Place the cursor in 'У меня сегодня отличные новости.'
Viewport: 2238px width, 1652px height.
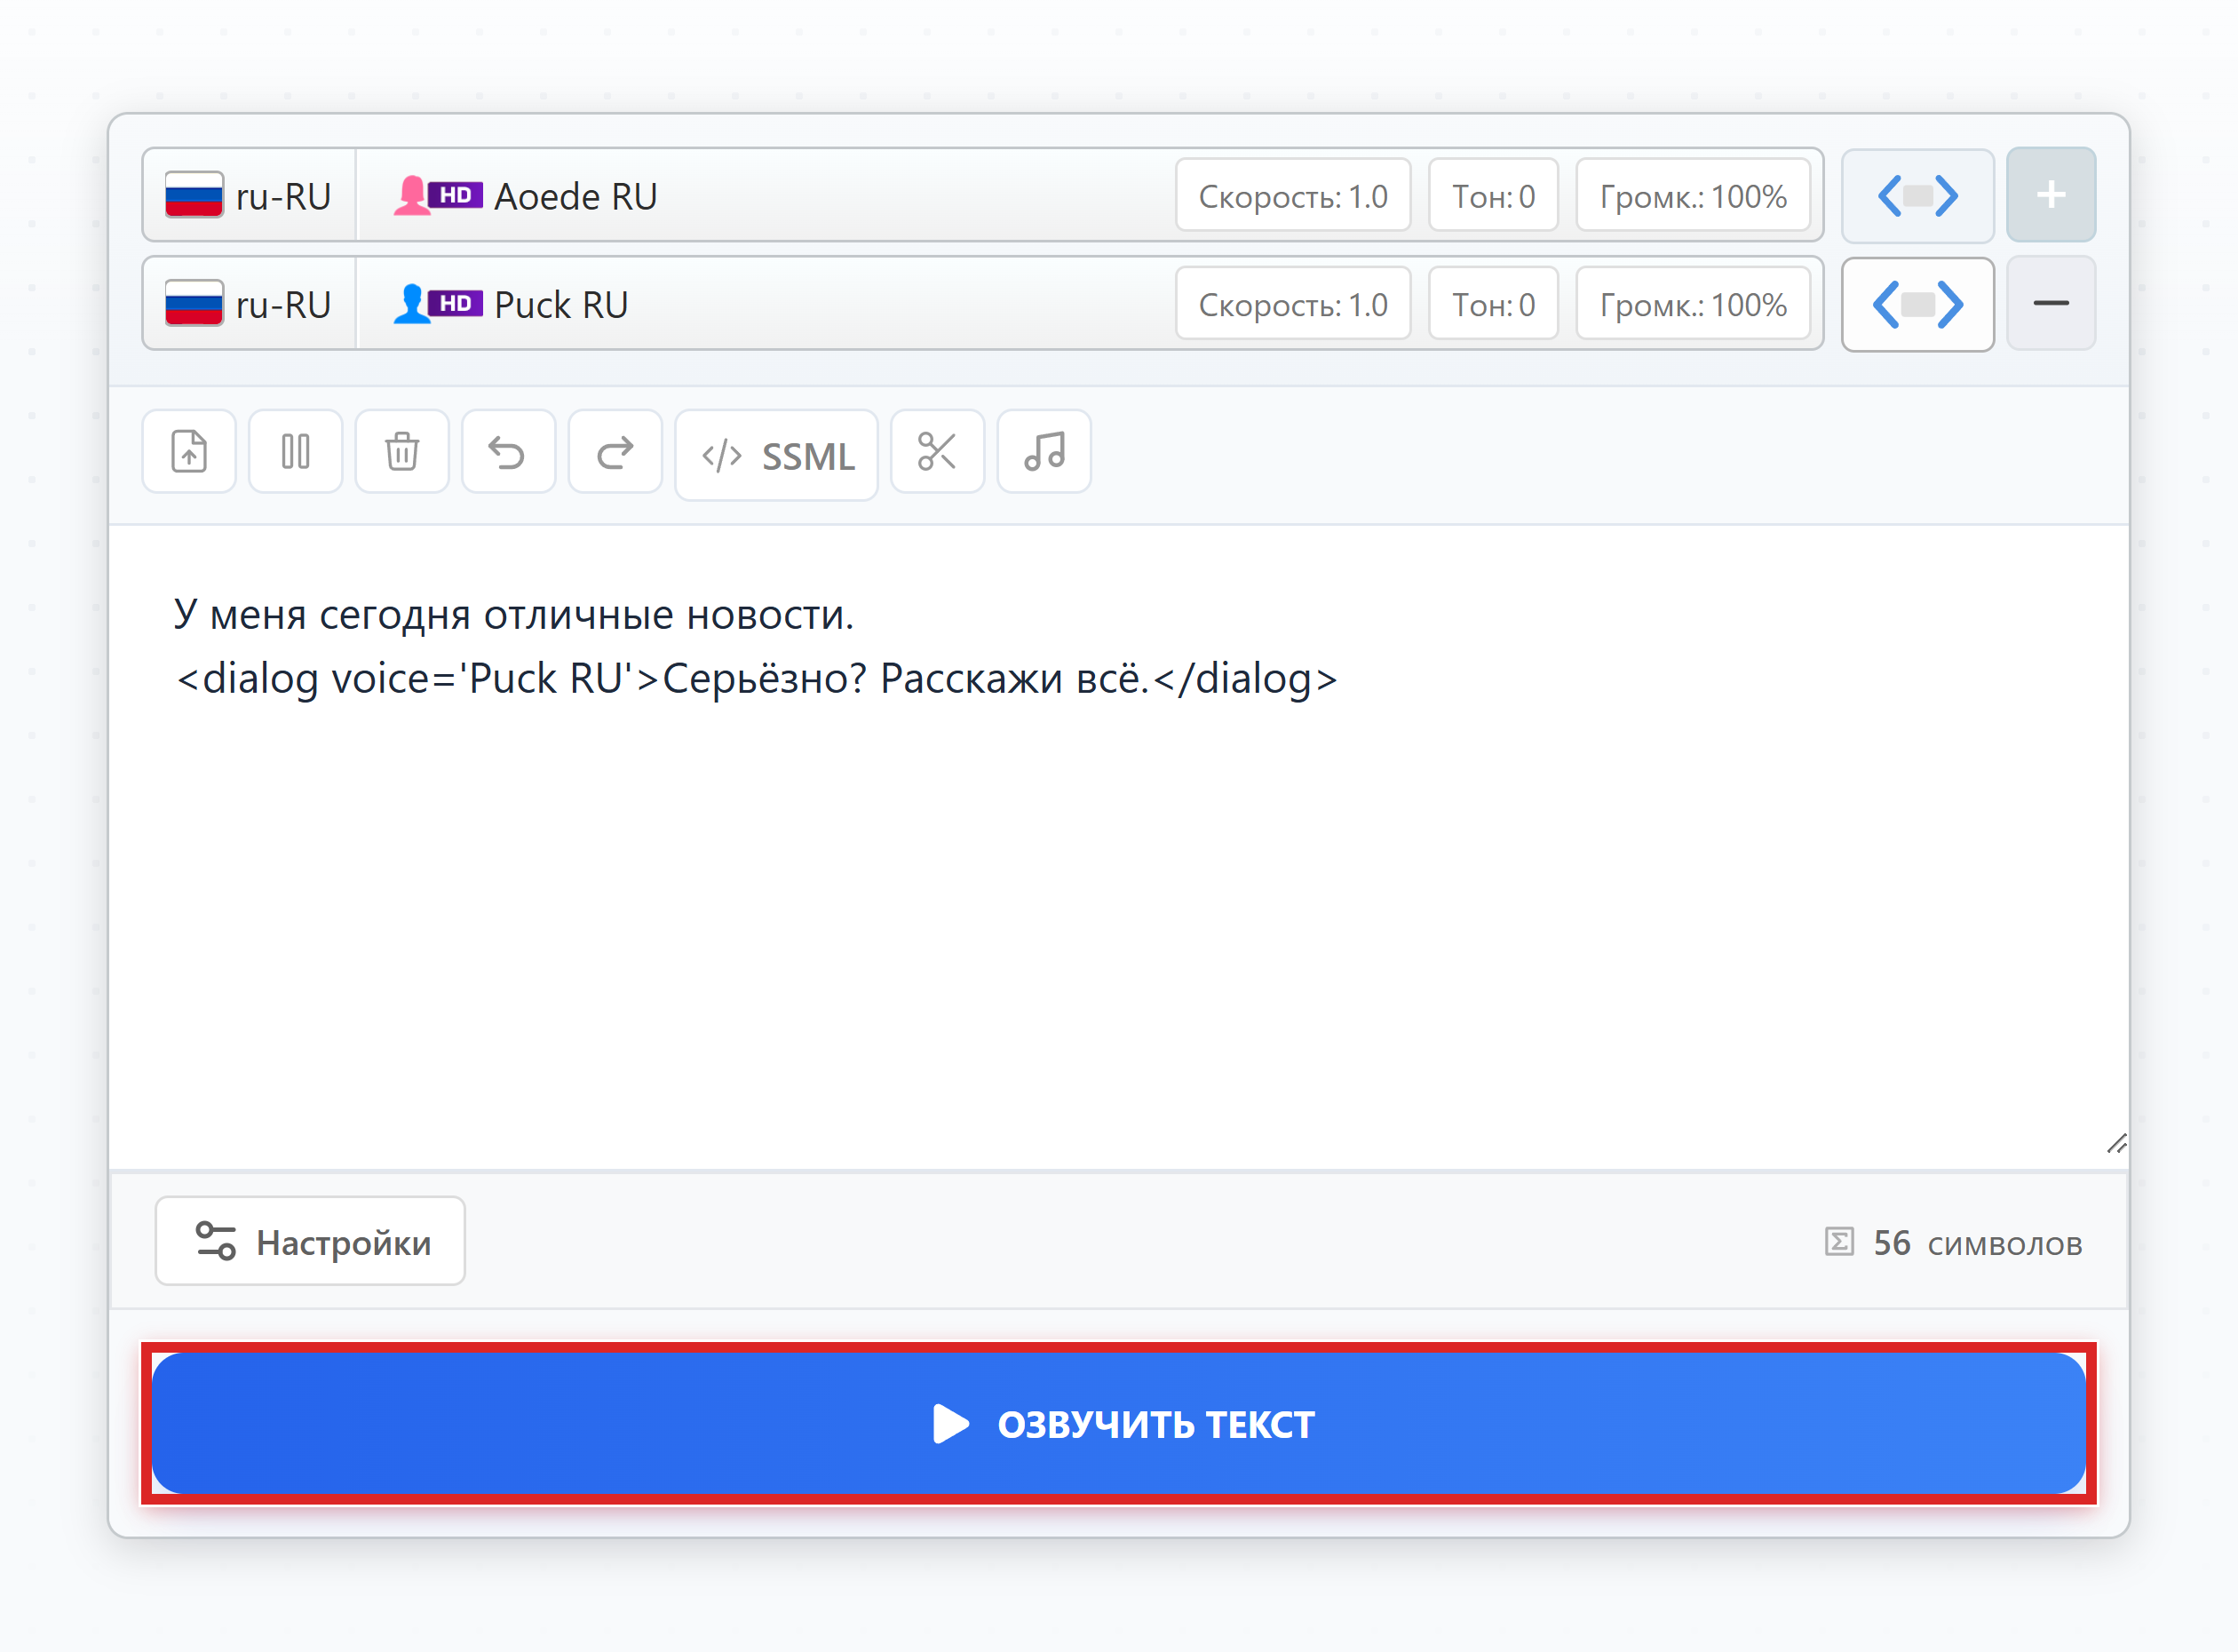pos(514,614)
